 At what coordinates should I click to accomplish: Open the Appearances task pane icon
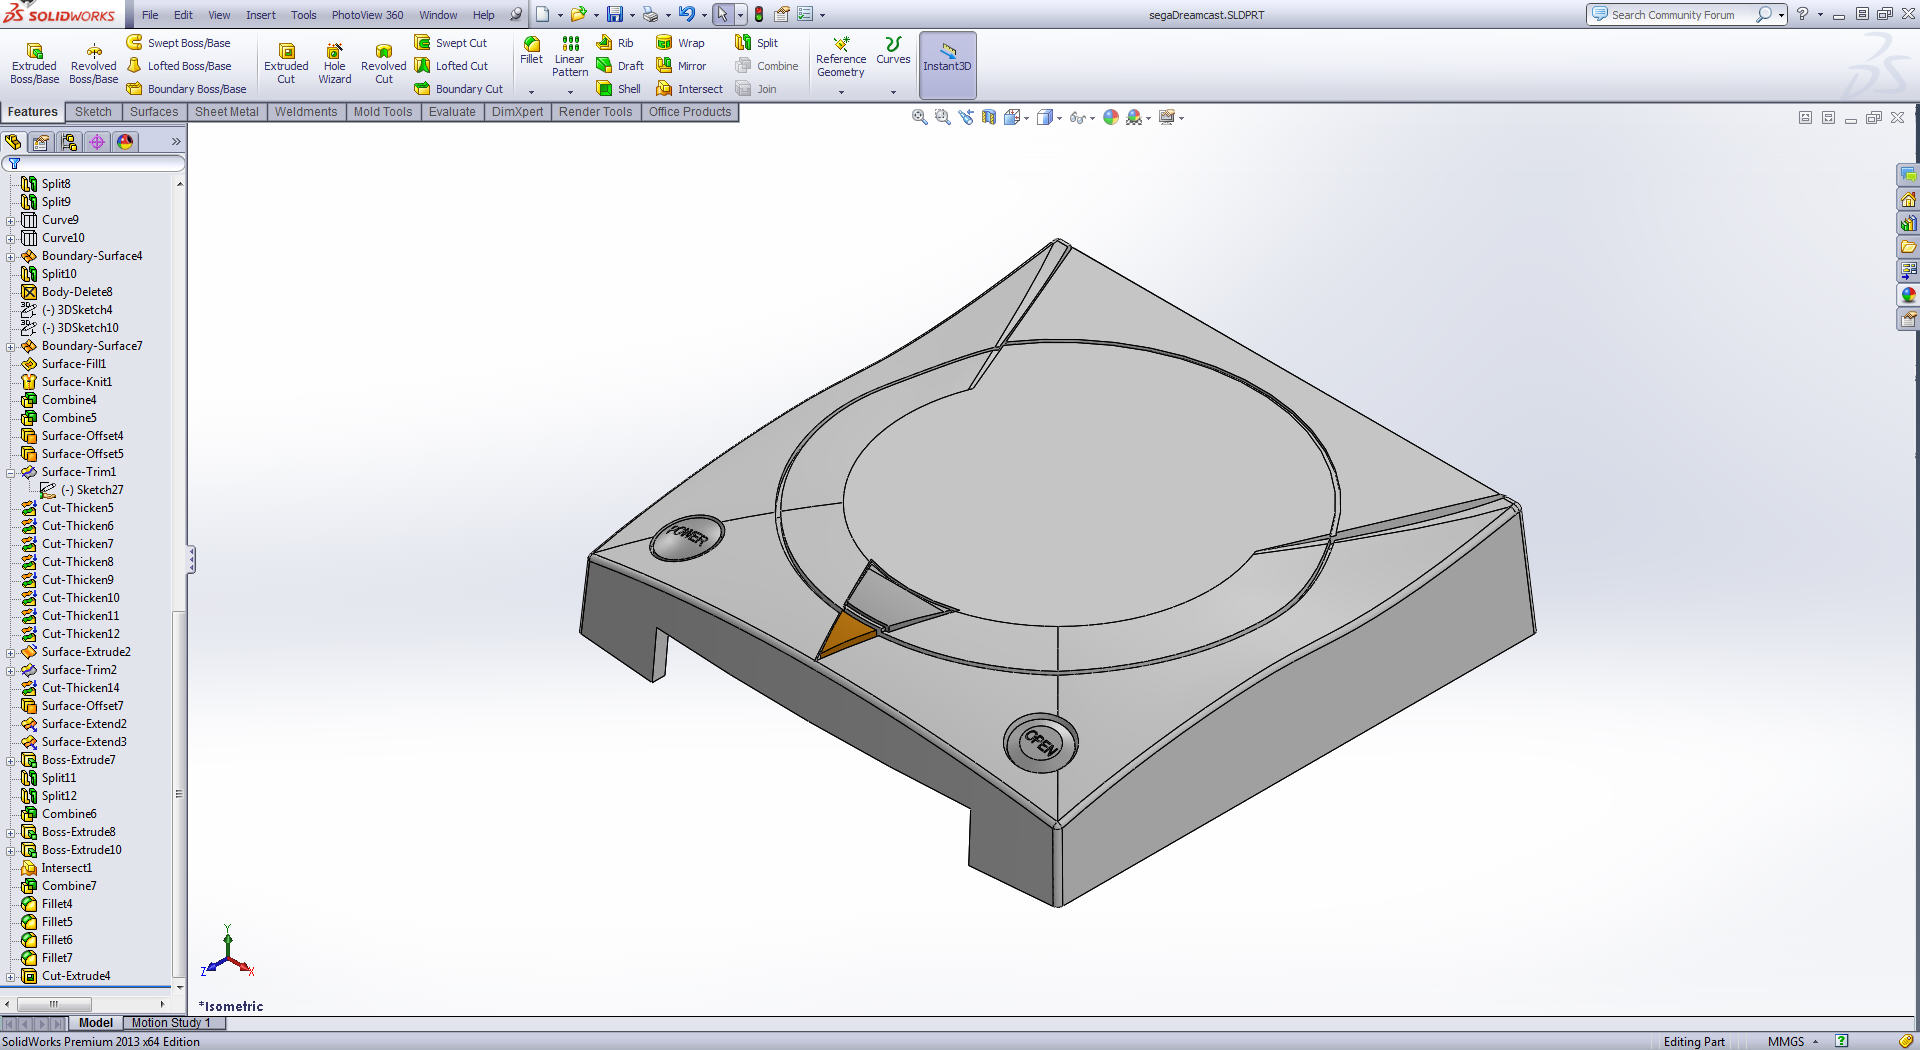tap(1908, 295)
